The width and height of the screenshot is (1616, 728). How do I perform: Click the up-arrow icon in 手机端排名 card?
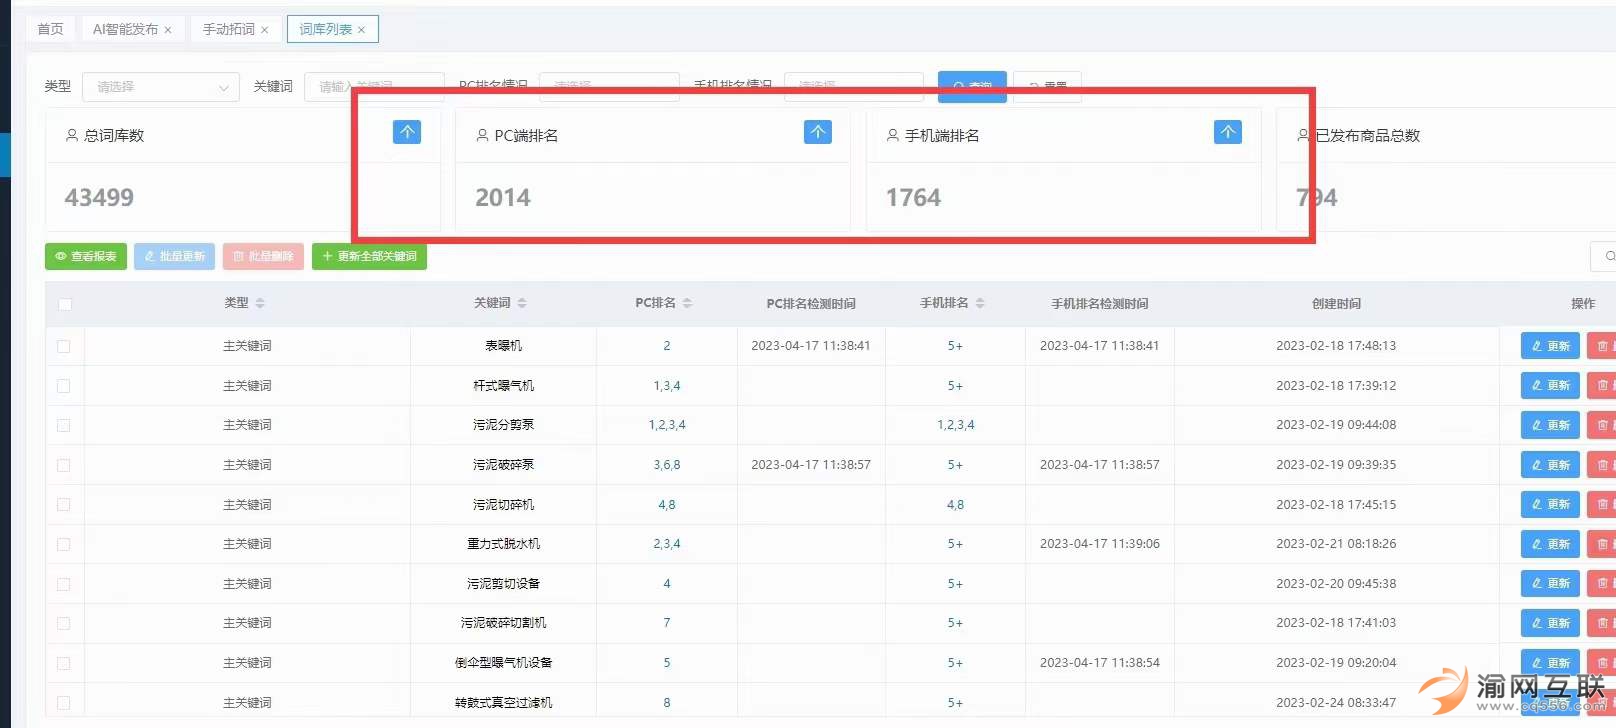1227,132
